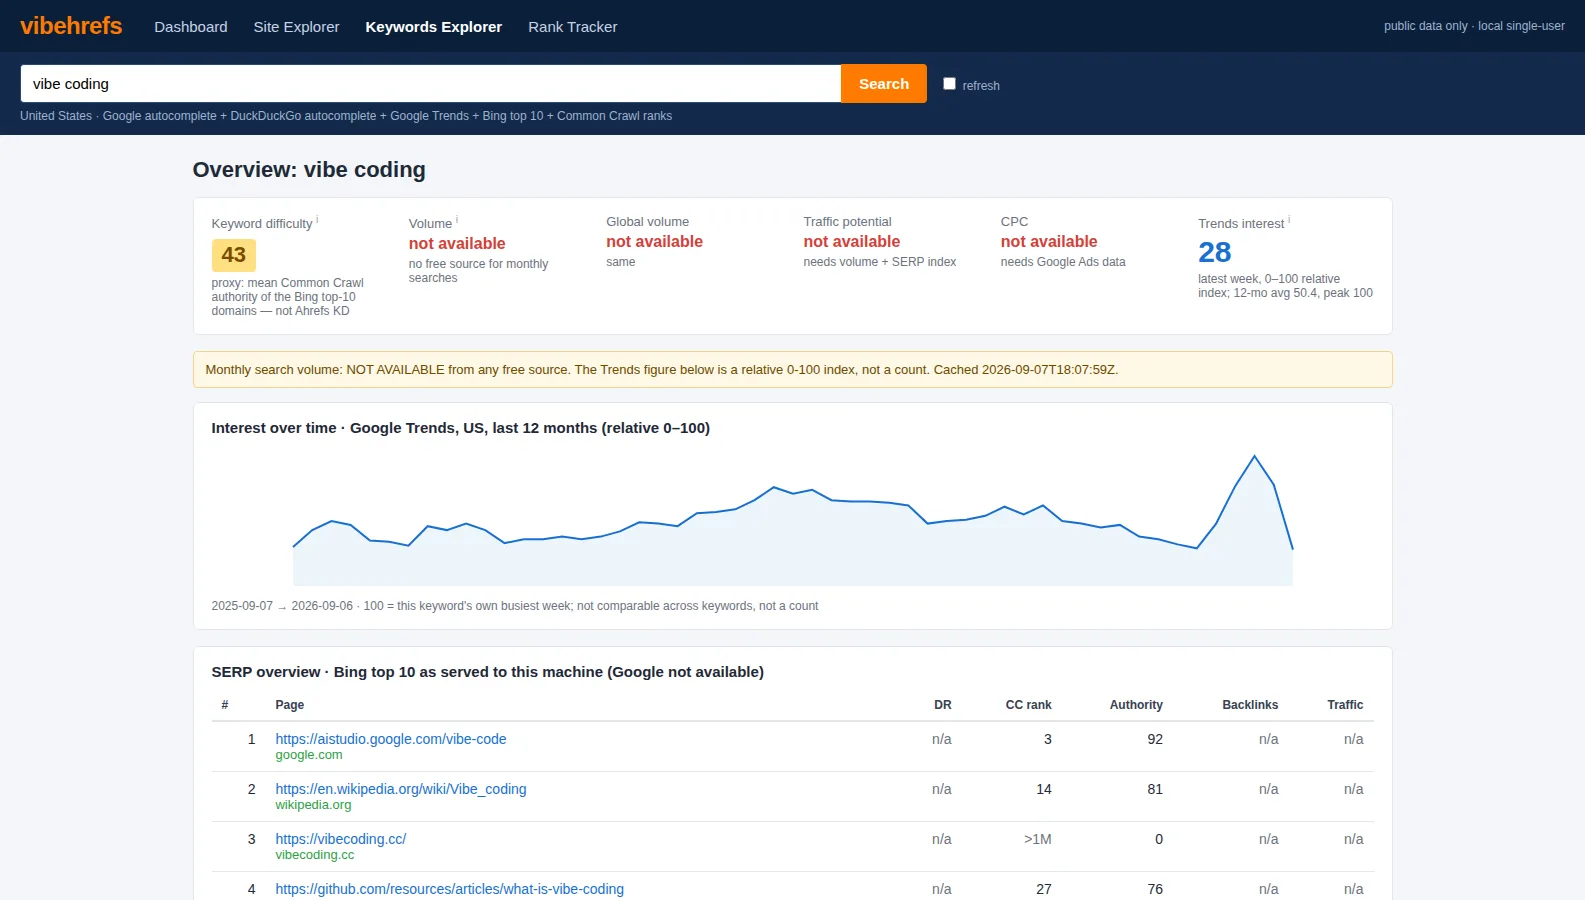This screenshot has width=1585, height=900.
Task: Open the Wikipedia Vibe_coding result link
Action: pos(401,789)
